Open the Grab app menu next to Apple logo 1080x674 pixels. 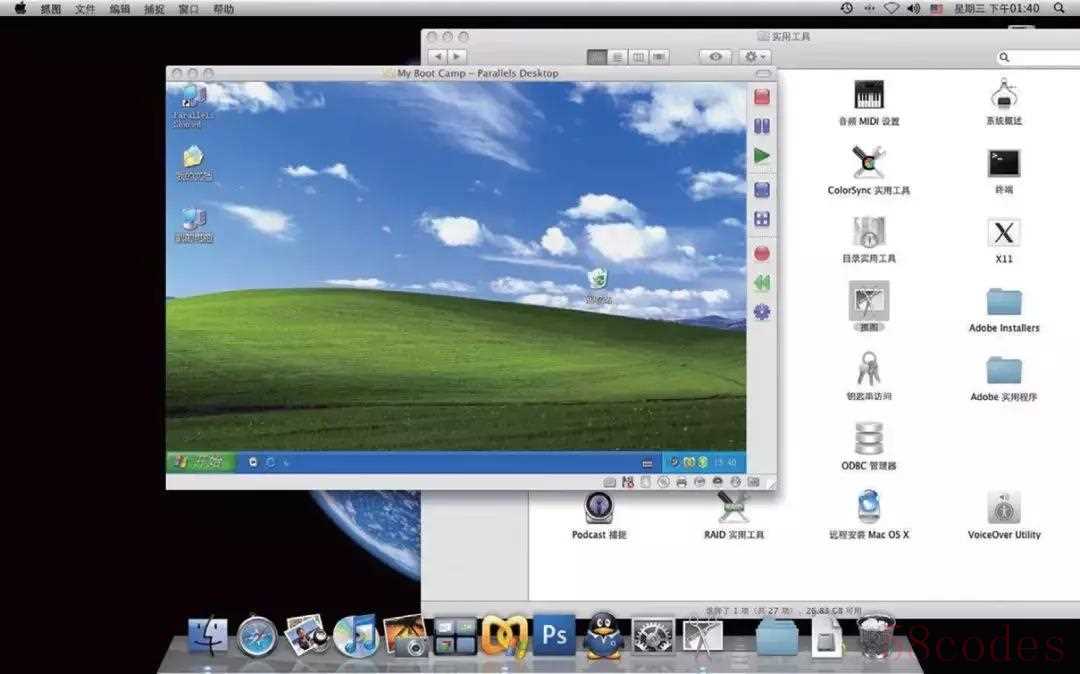click(50, 9)
